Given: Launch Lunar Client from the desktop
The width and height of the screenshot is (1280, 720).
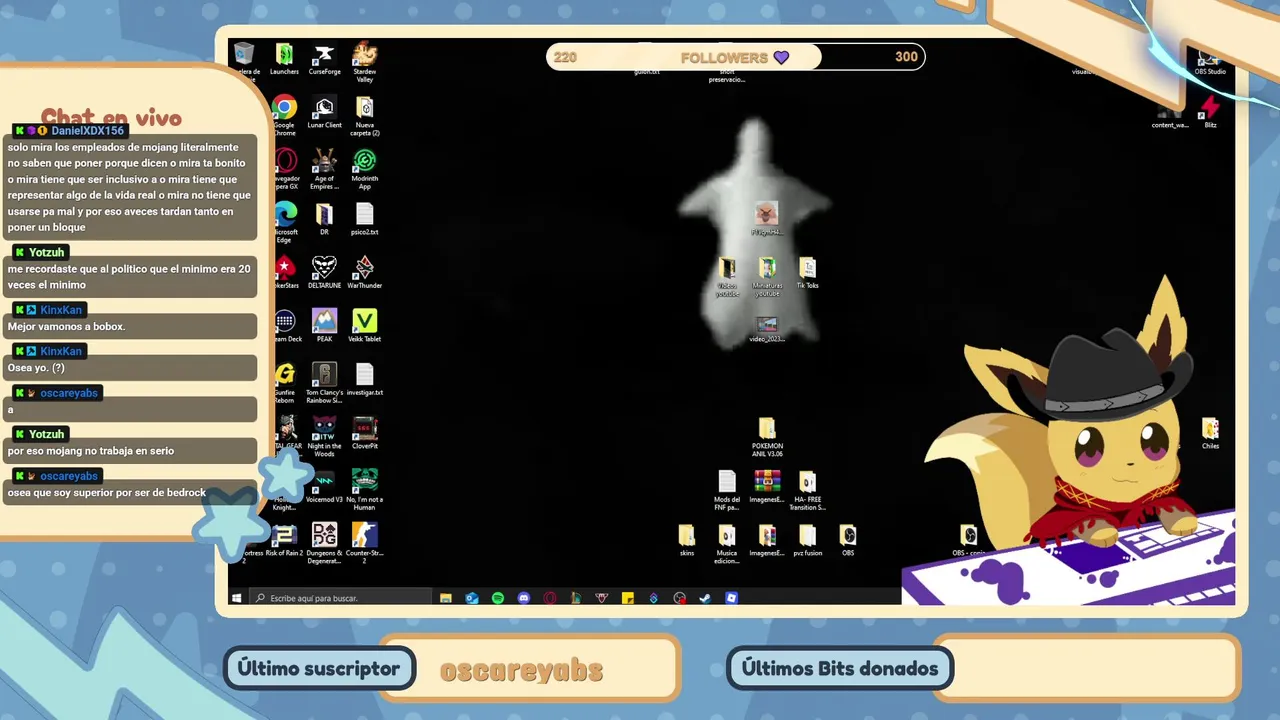Looking at the screenshot, I should [324, 112].
